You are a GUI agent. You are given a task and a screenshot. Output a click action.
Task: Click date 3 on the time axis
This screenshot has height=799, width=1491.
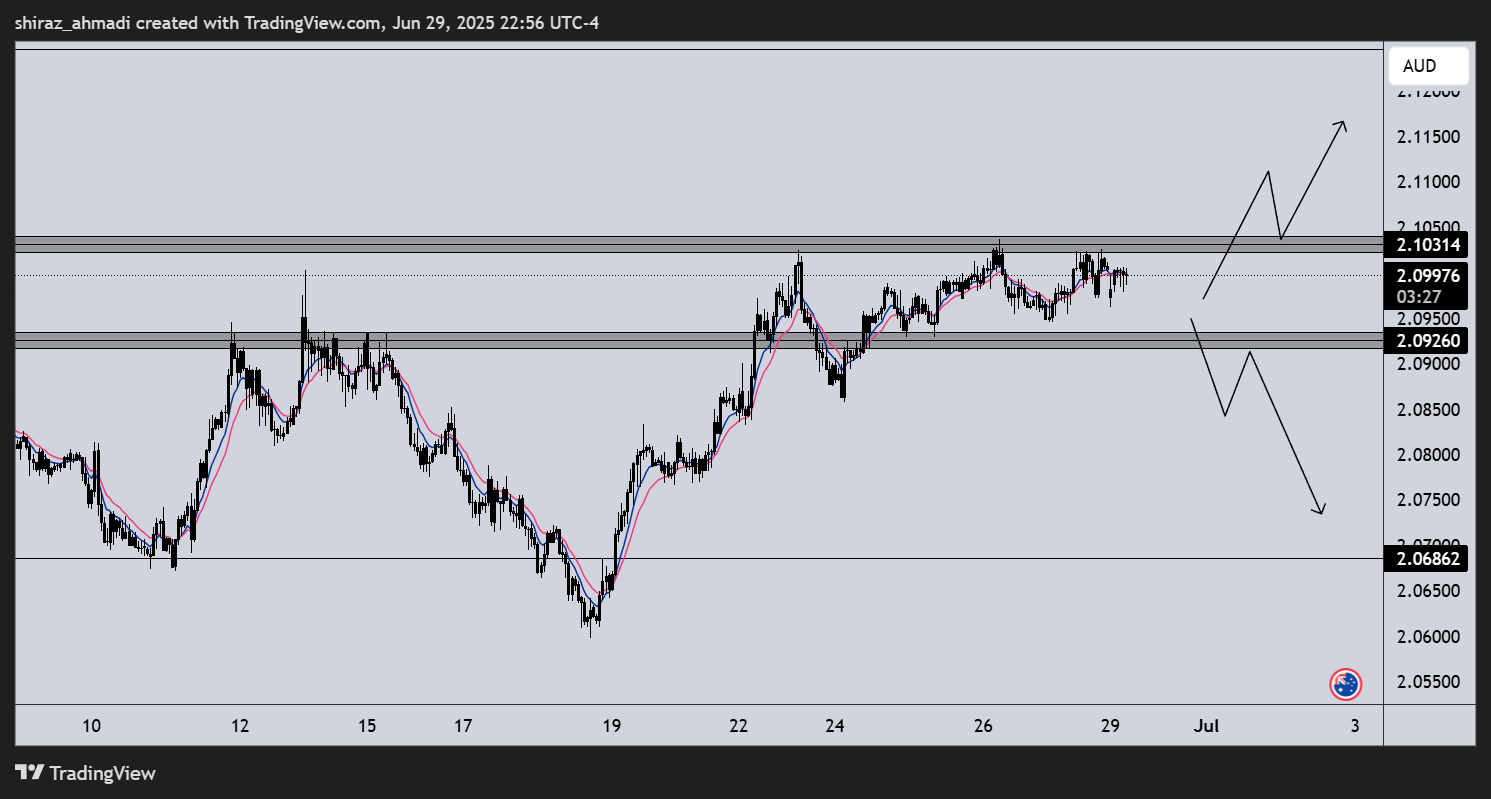1354,725
